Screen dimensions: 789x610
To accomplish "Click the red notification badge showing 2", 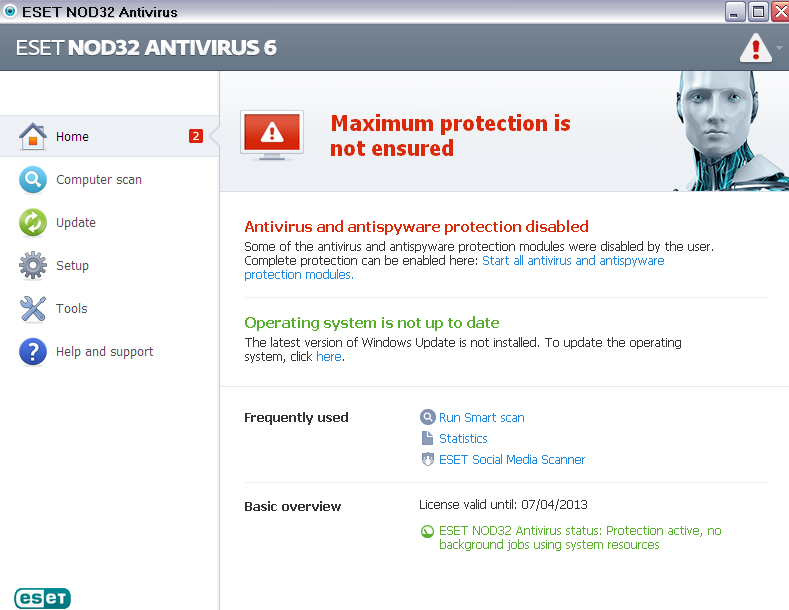I will 196,136.
